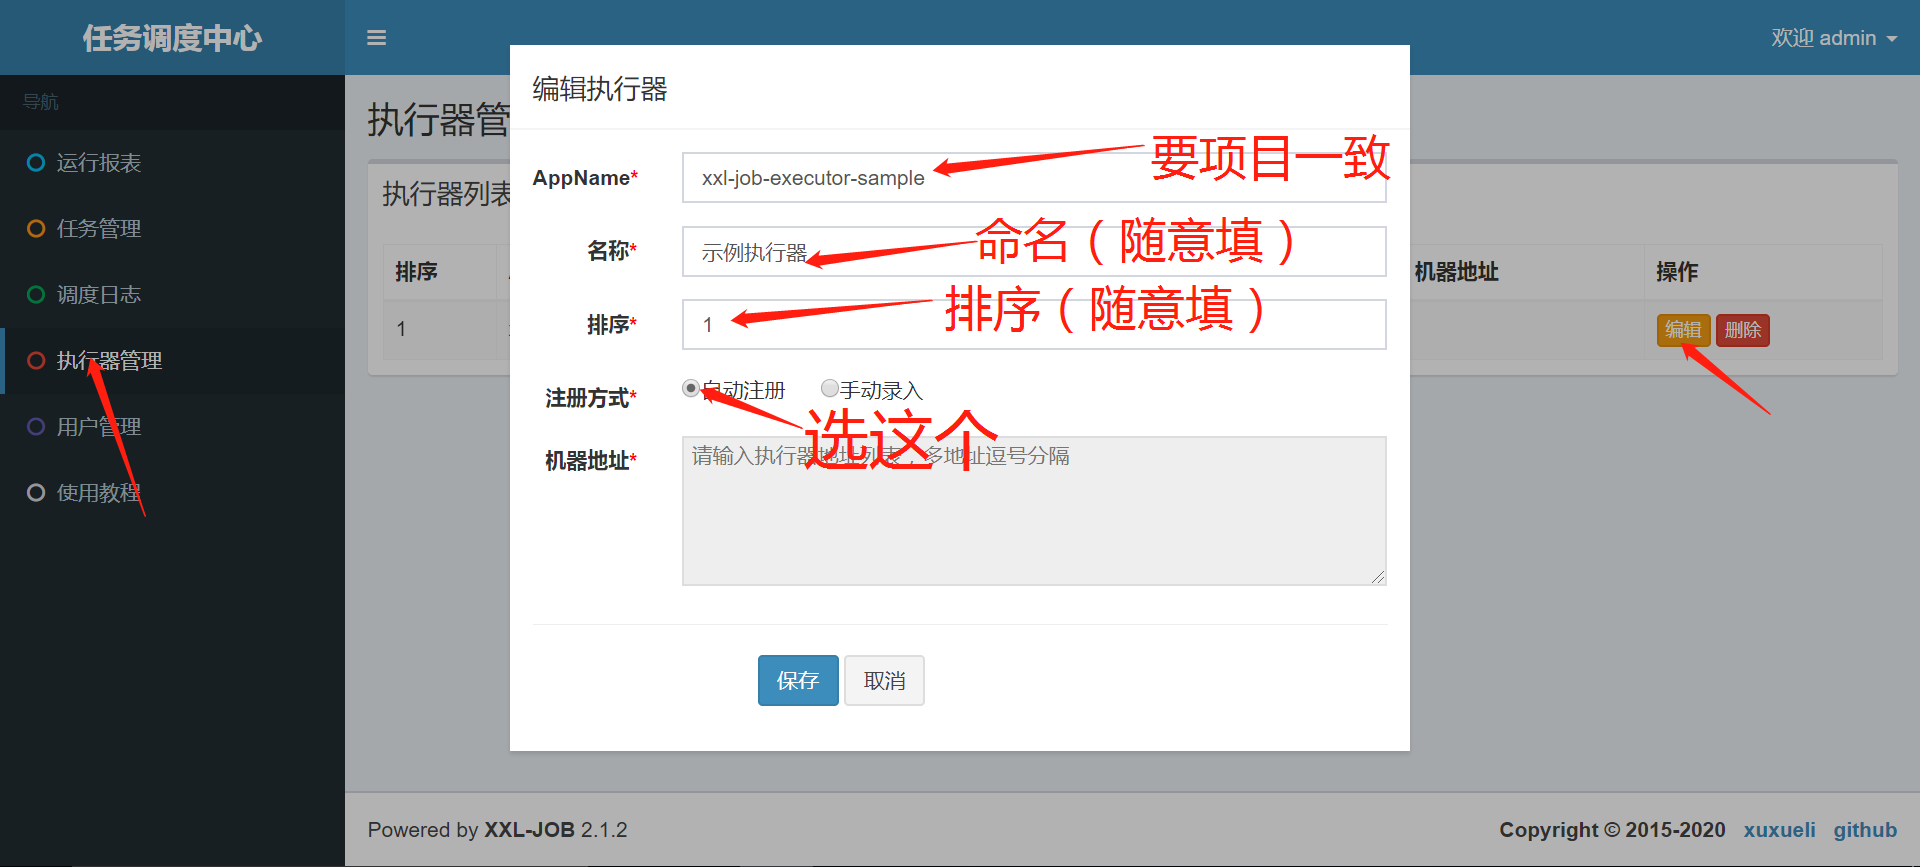Click the 编辑执行器 dialog title
The image size is (1920, 867).
pyautogui.click(x=600, y=89)
